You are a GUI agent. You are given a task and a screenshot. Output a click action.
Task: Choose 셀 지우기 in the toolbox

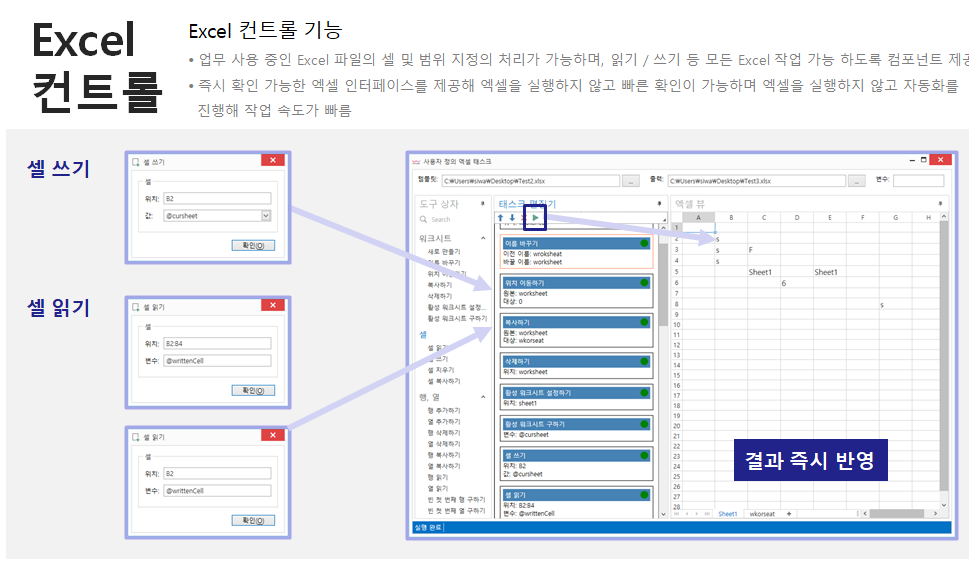(440, 369)
